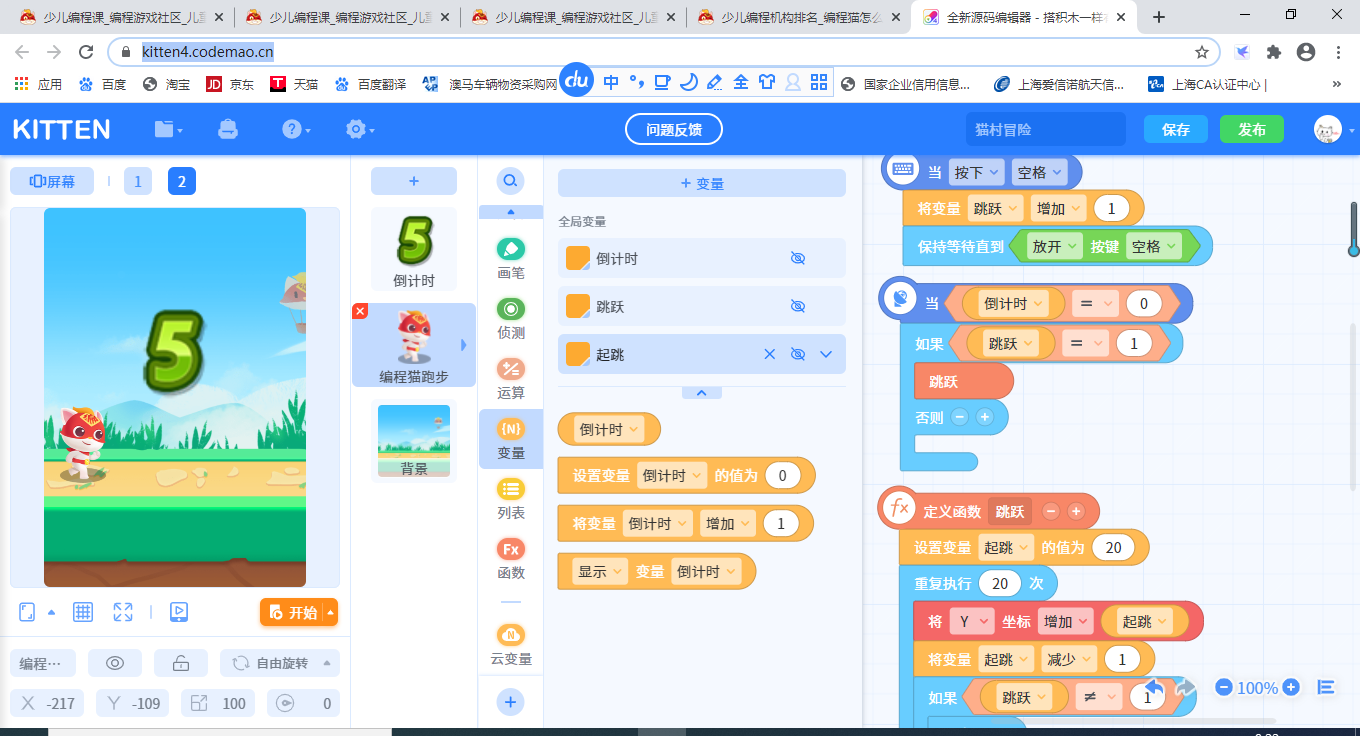Viewport: 1360px width, 736px height.
Task: Click the + 变量 add variable button
Action: pos(702,183)
